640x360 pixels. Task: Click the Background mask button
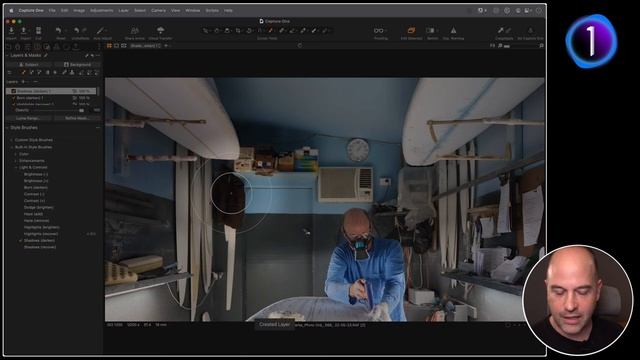click(x=77, y=64)
